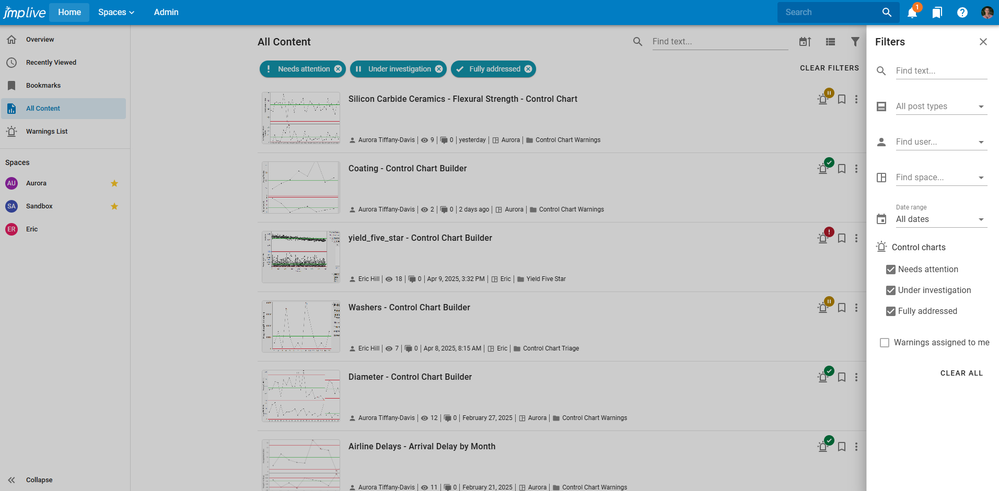Screen dimensions: 999x491
Task: Click warning status icon for yield_five_star
Action: [823, 238]
